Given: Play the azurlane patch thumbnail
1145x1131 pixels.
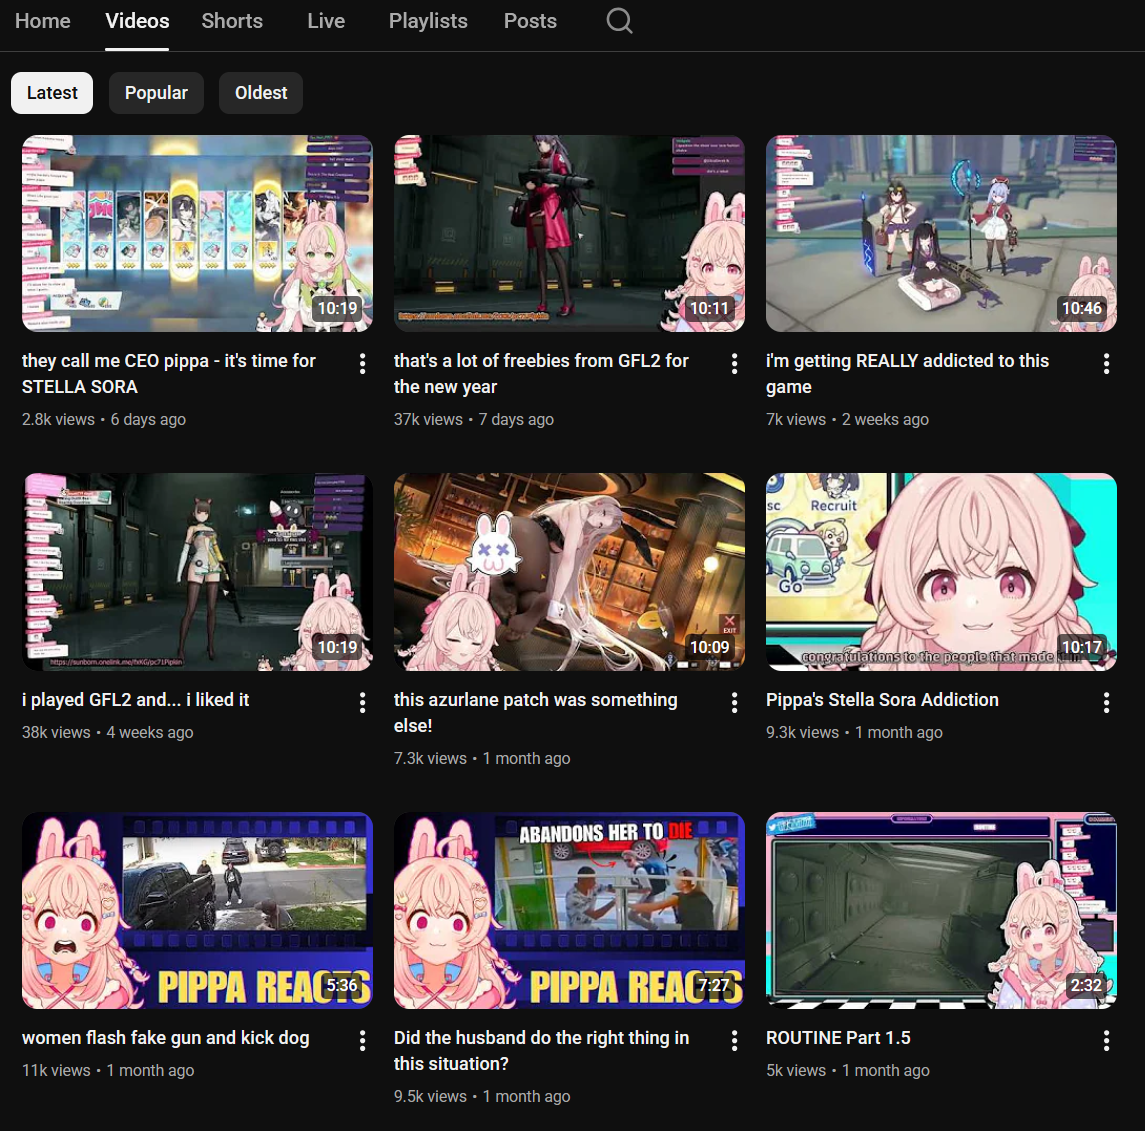Looking at the screenshot, I should pos(569,572).
